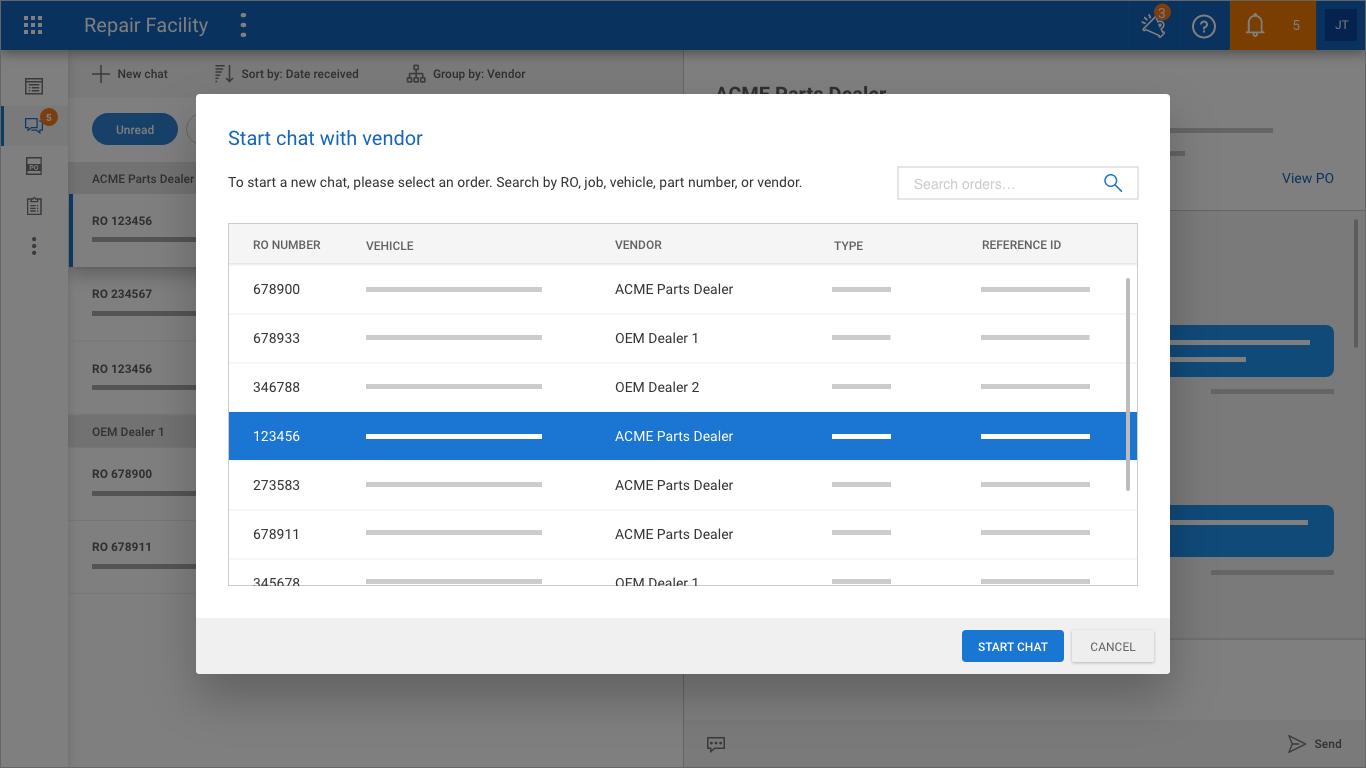Open the help question mark icon
1366x768 pixels.
click(x=1204, y=27)
